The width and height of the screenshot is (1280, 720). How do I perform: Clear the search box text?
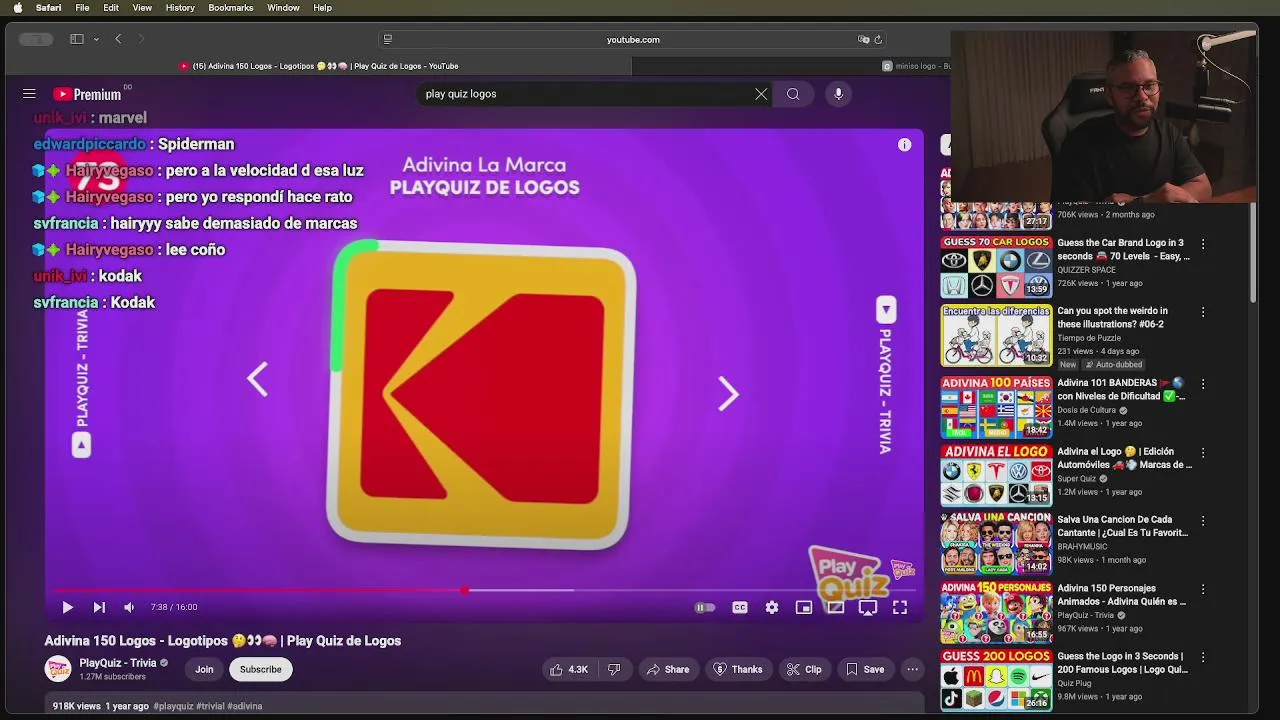pyautogui.click(x=761, y=94)
